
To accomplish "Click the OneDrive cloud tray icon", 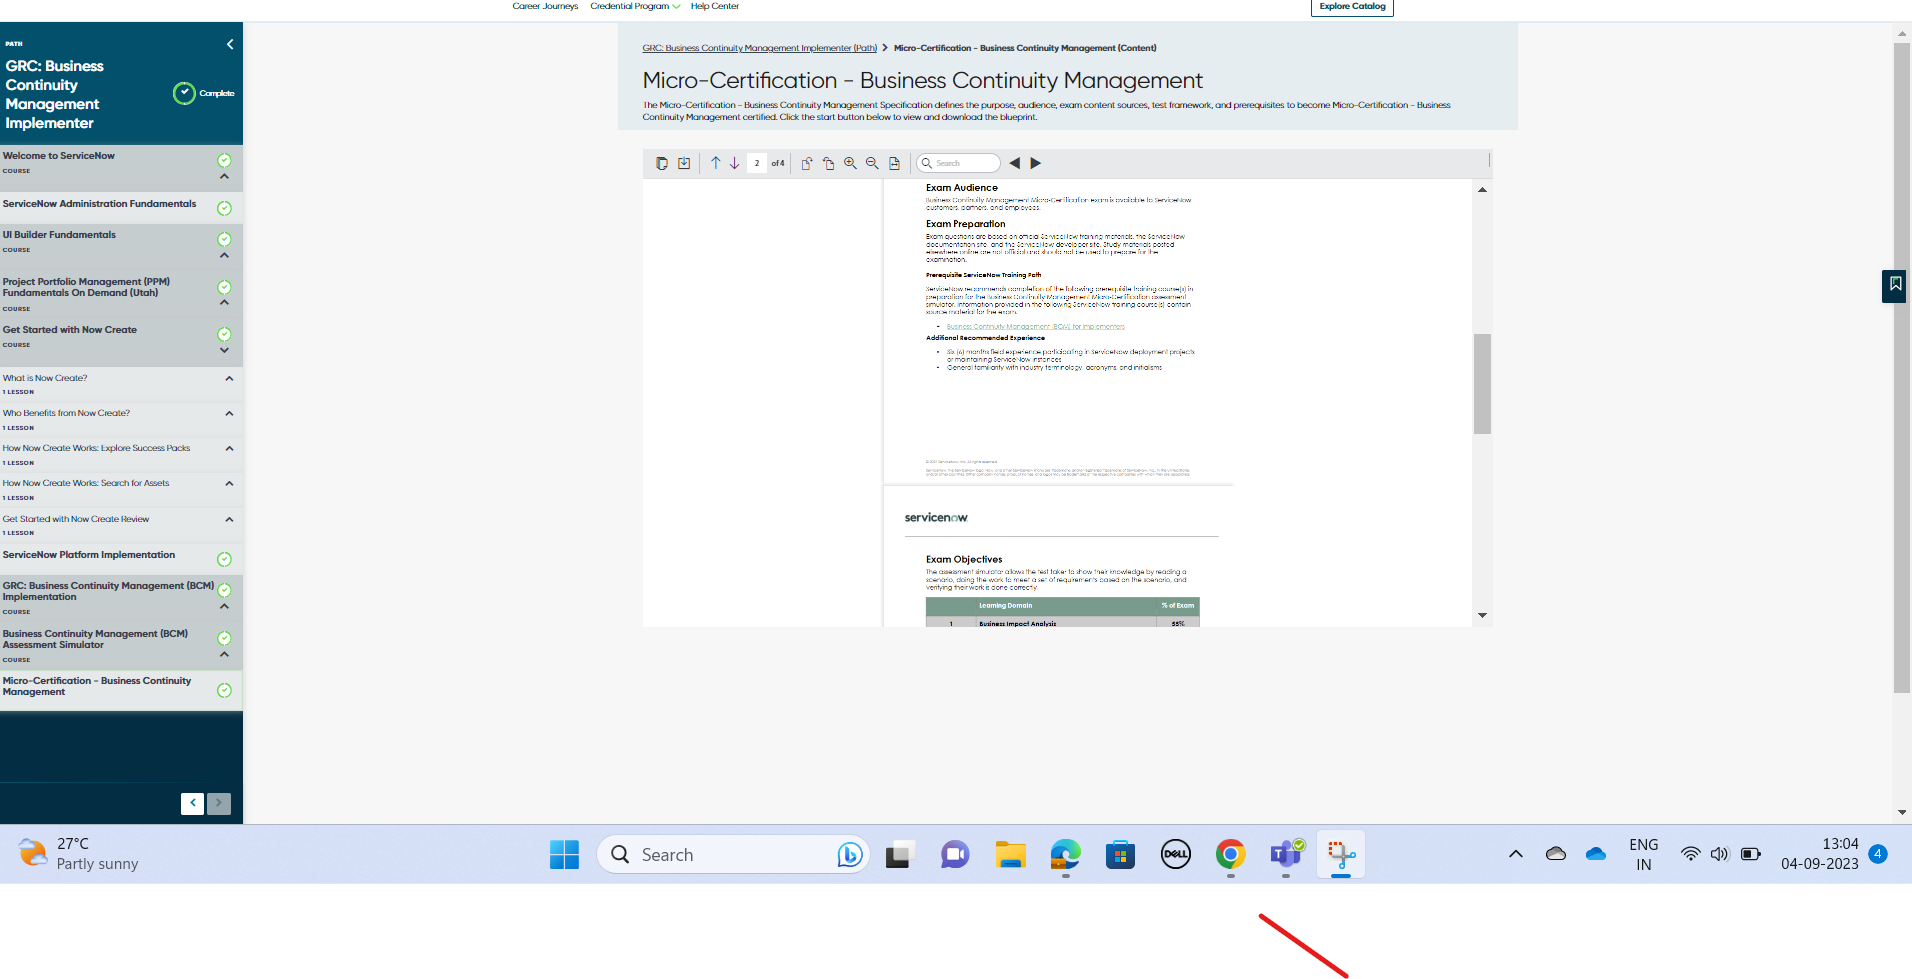I will pyautogui.click(x=1596, y=854).
